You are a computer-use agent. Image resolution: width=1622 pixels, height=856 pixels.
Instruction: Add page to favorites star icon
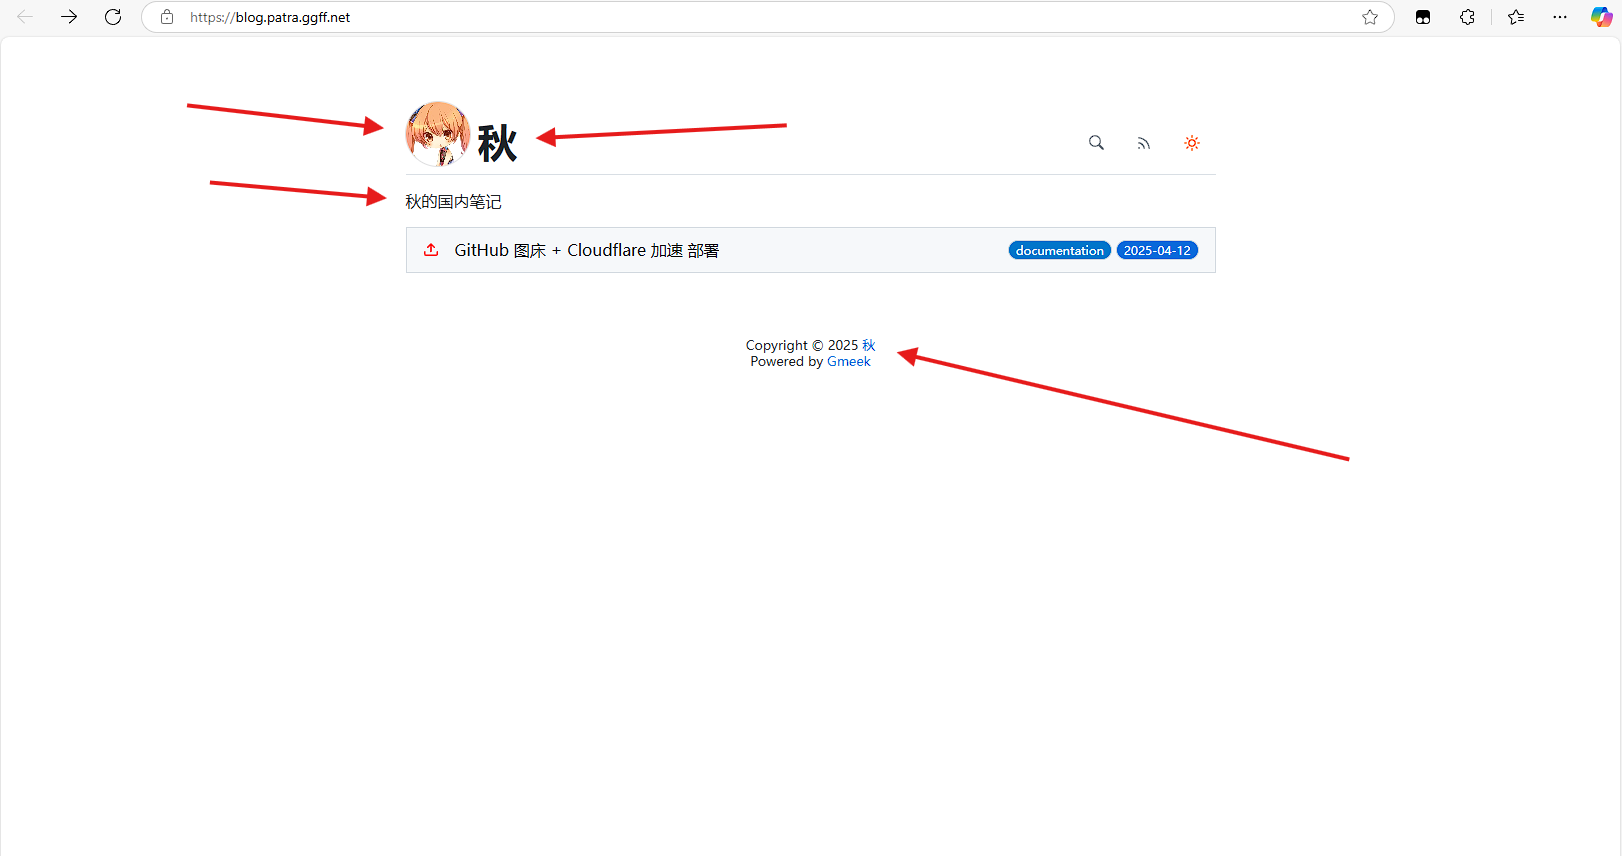pos(1370,17)
